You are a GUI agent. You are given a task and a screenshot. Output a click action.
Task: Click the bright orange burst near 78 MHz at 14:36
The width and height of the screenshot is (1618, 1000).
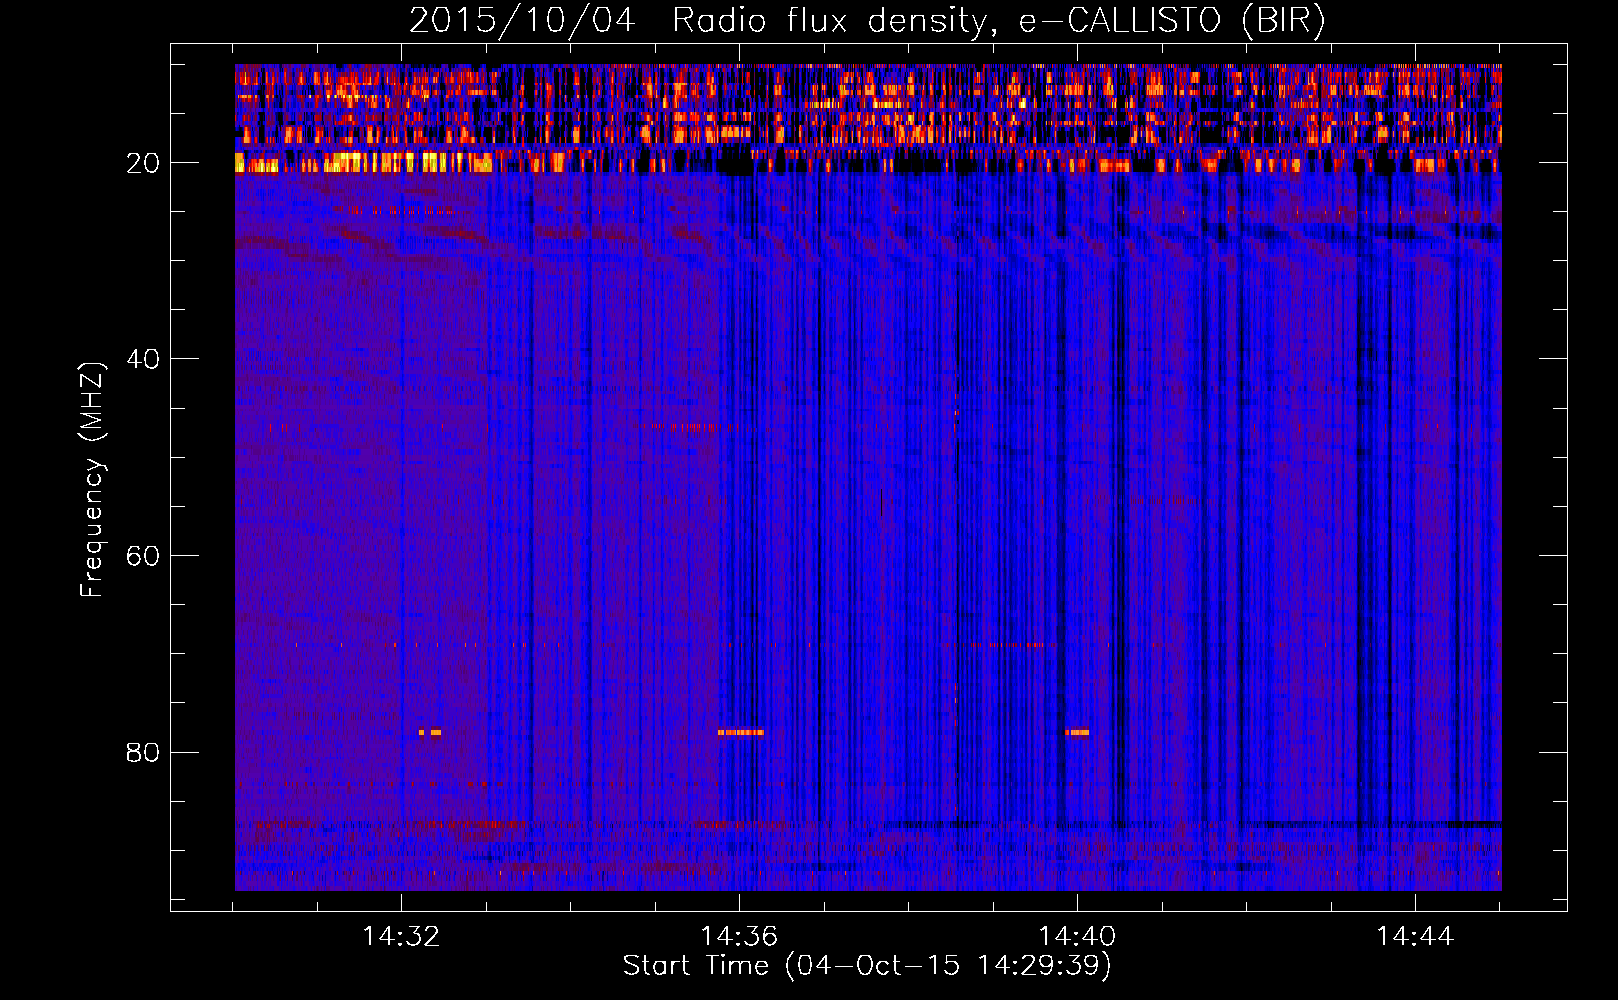point(741,732)
